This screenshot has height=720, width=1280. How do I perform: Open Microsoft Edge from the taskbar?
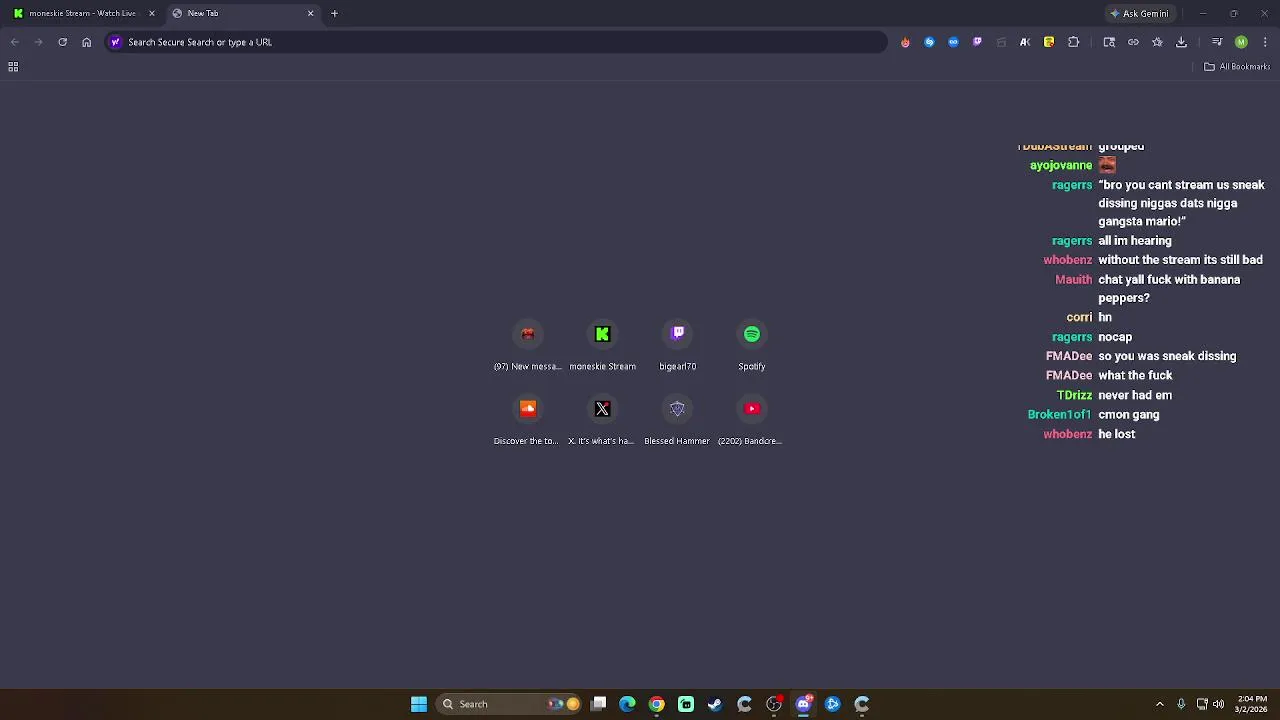[x=627, y=704]
